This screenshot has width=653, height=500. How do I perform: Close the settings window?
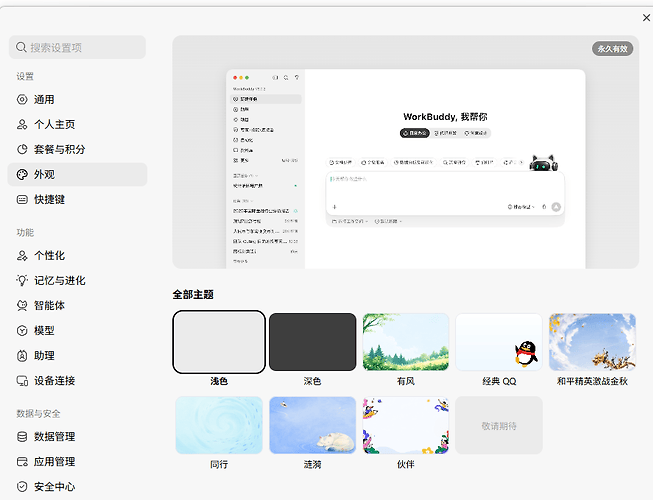click(x=646, y=17)
